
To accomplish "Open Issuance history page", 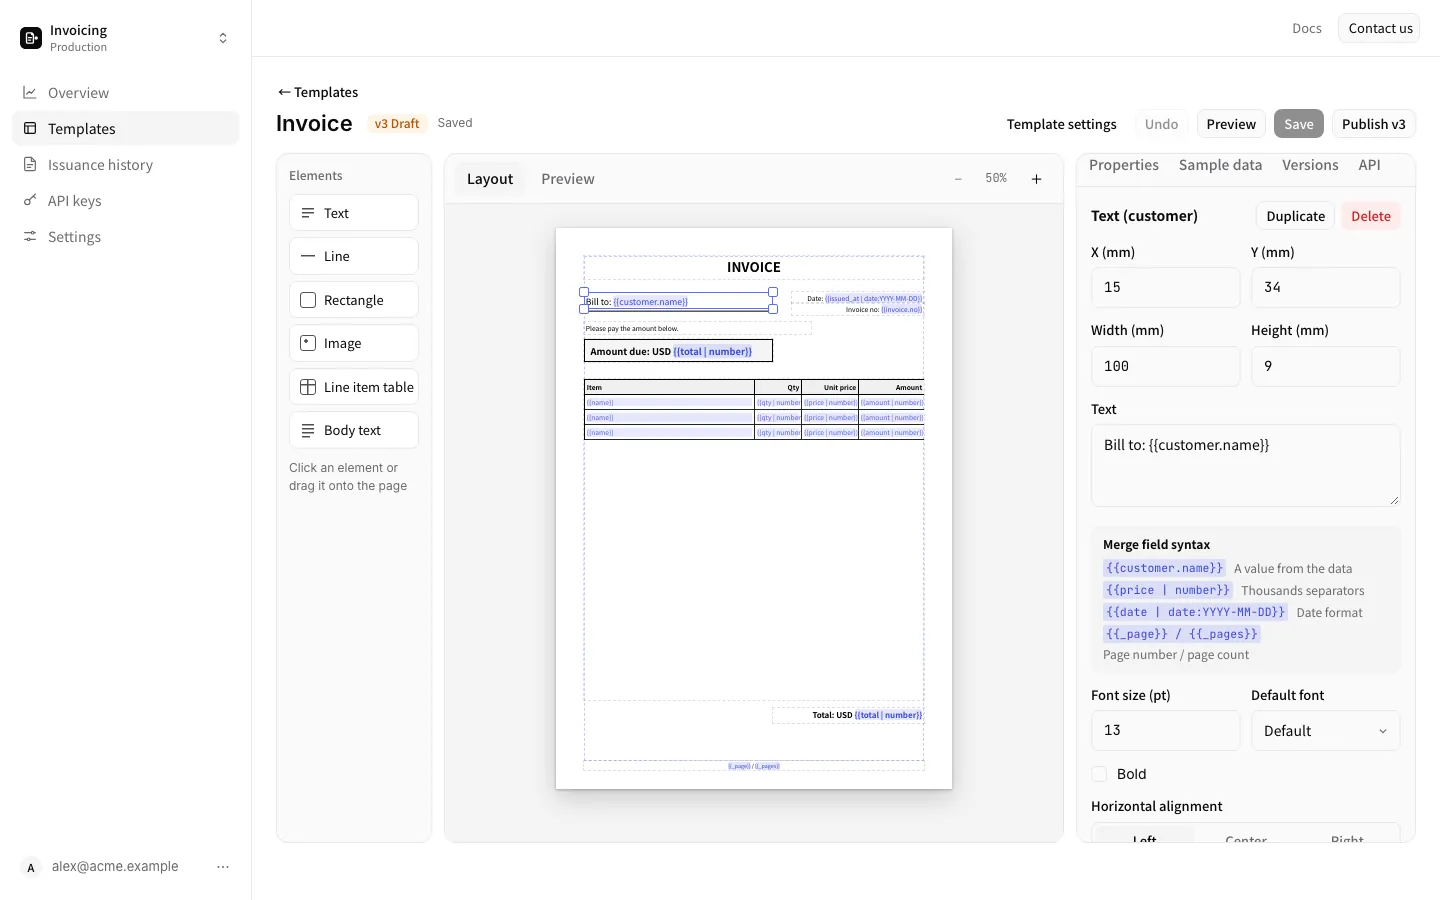I will 125,165.
